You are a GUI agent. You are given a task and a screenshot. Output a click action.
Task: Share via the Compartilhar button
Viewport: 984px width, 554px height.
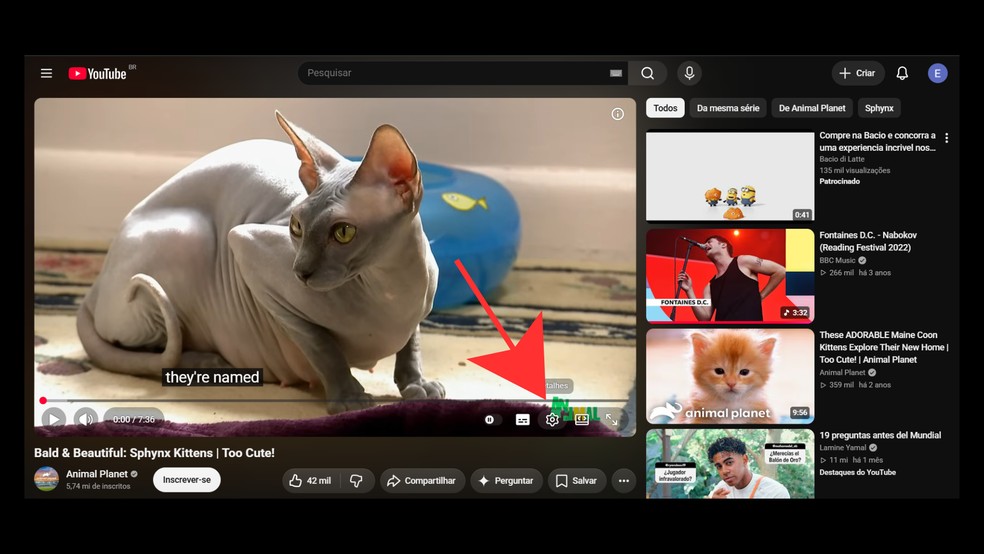[x=422, y=481]
